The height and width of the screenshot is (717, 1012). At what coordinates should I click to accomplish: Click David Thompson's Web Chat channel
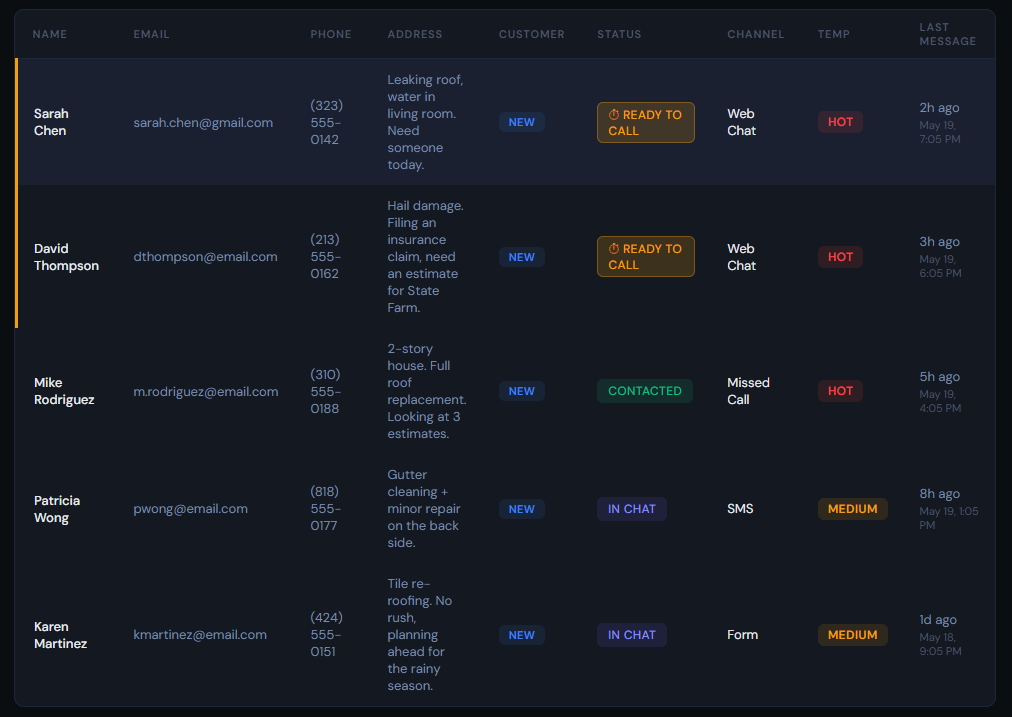click(x=742, y=257)
